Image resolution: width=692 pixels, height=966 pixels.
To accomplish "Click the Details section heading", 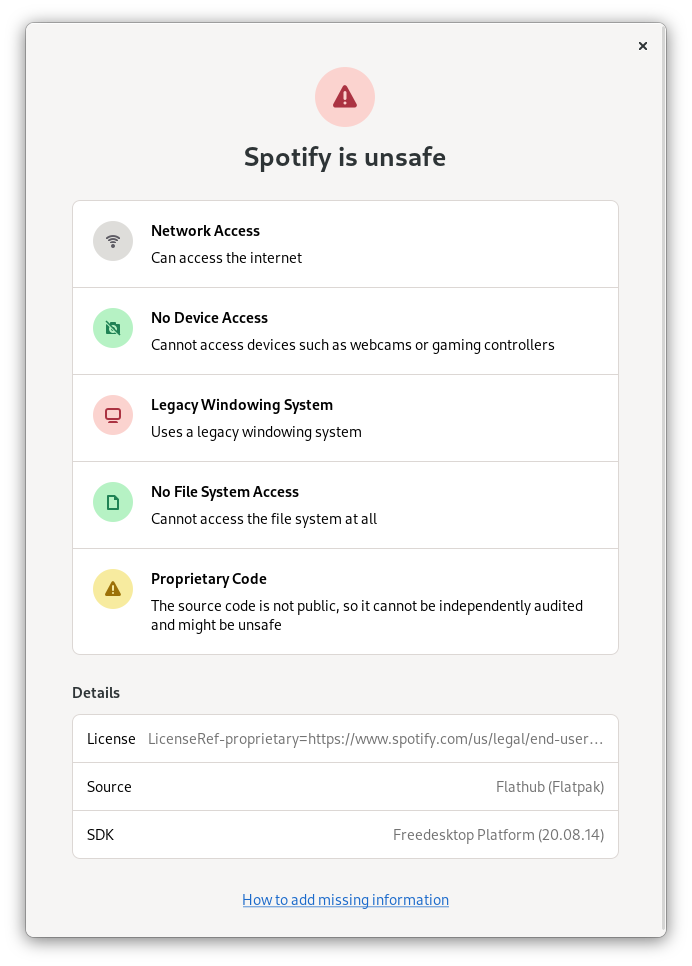I will pos(96,692).
